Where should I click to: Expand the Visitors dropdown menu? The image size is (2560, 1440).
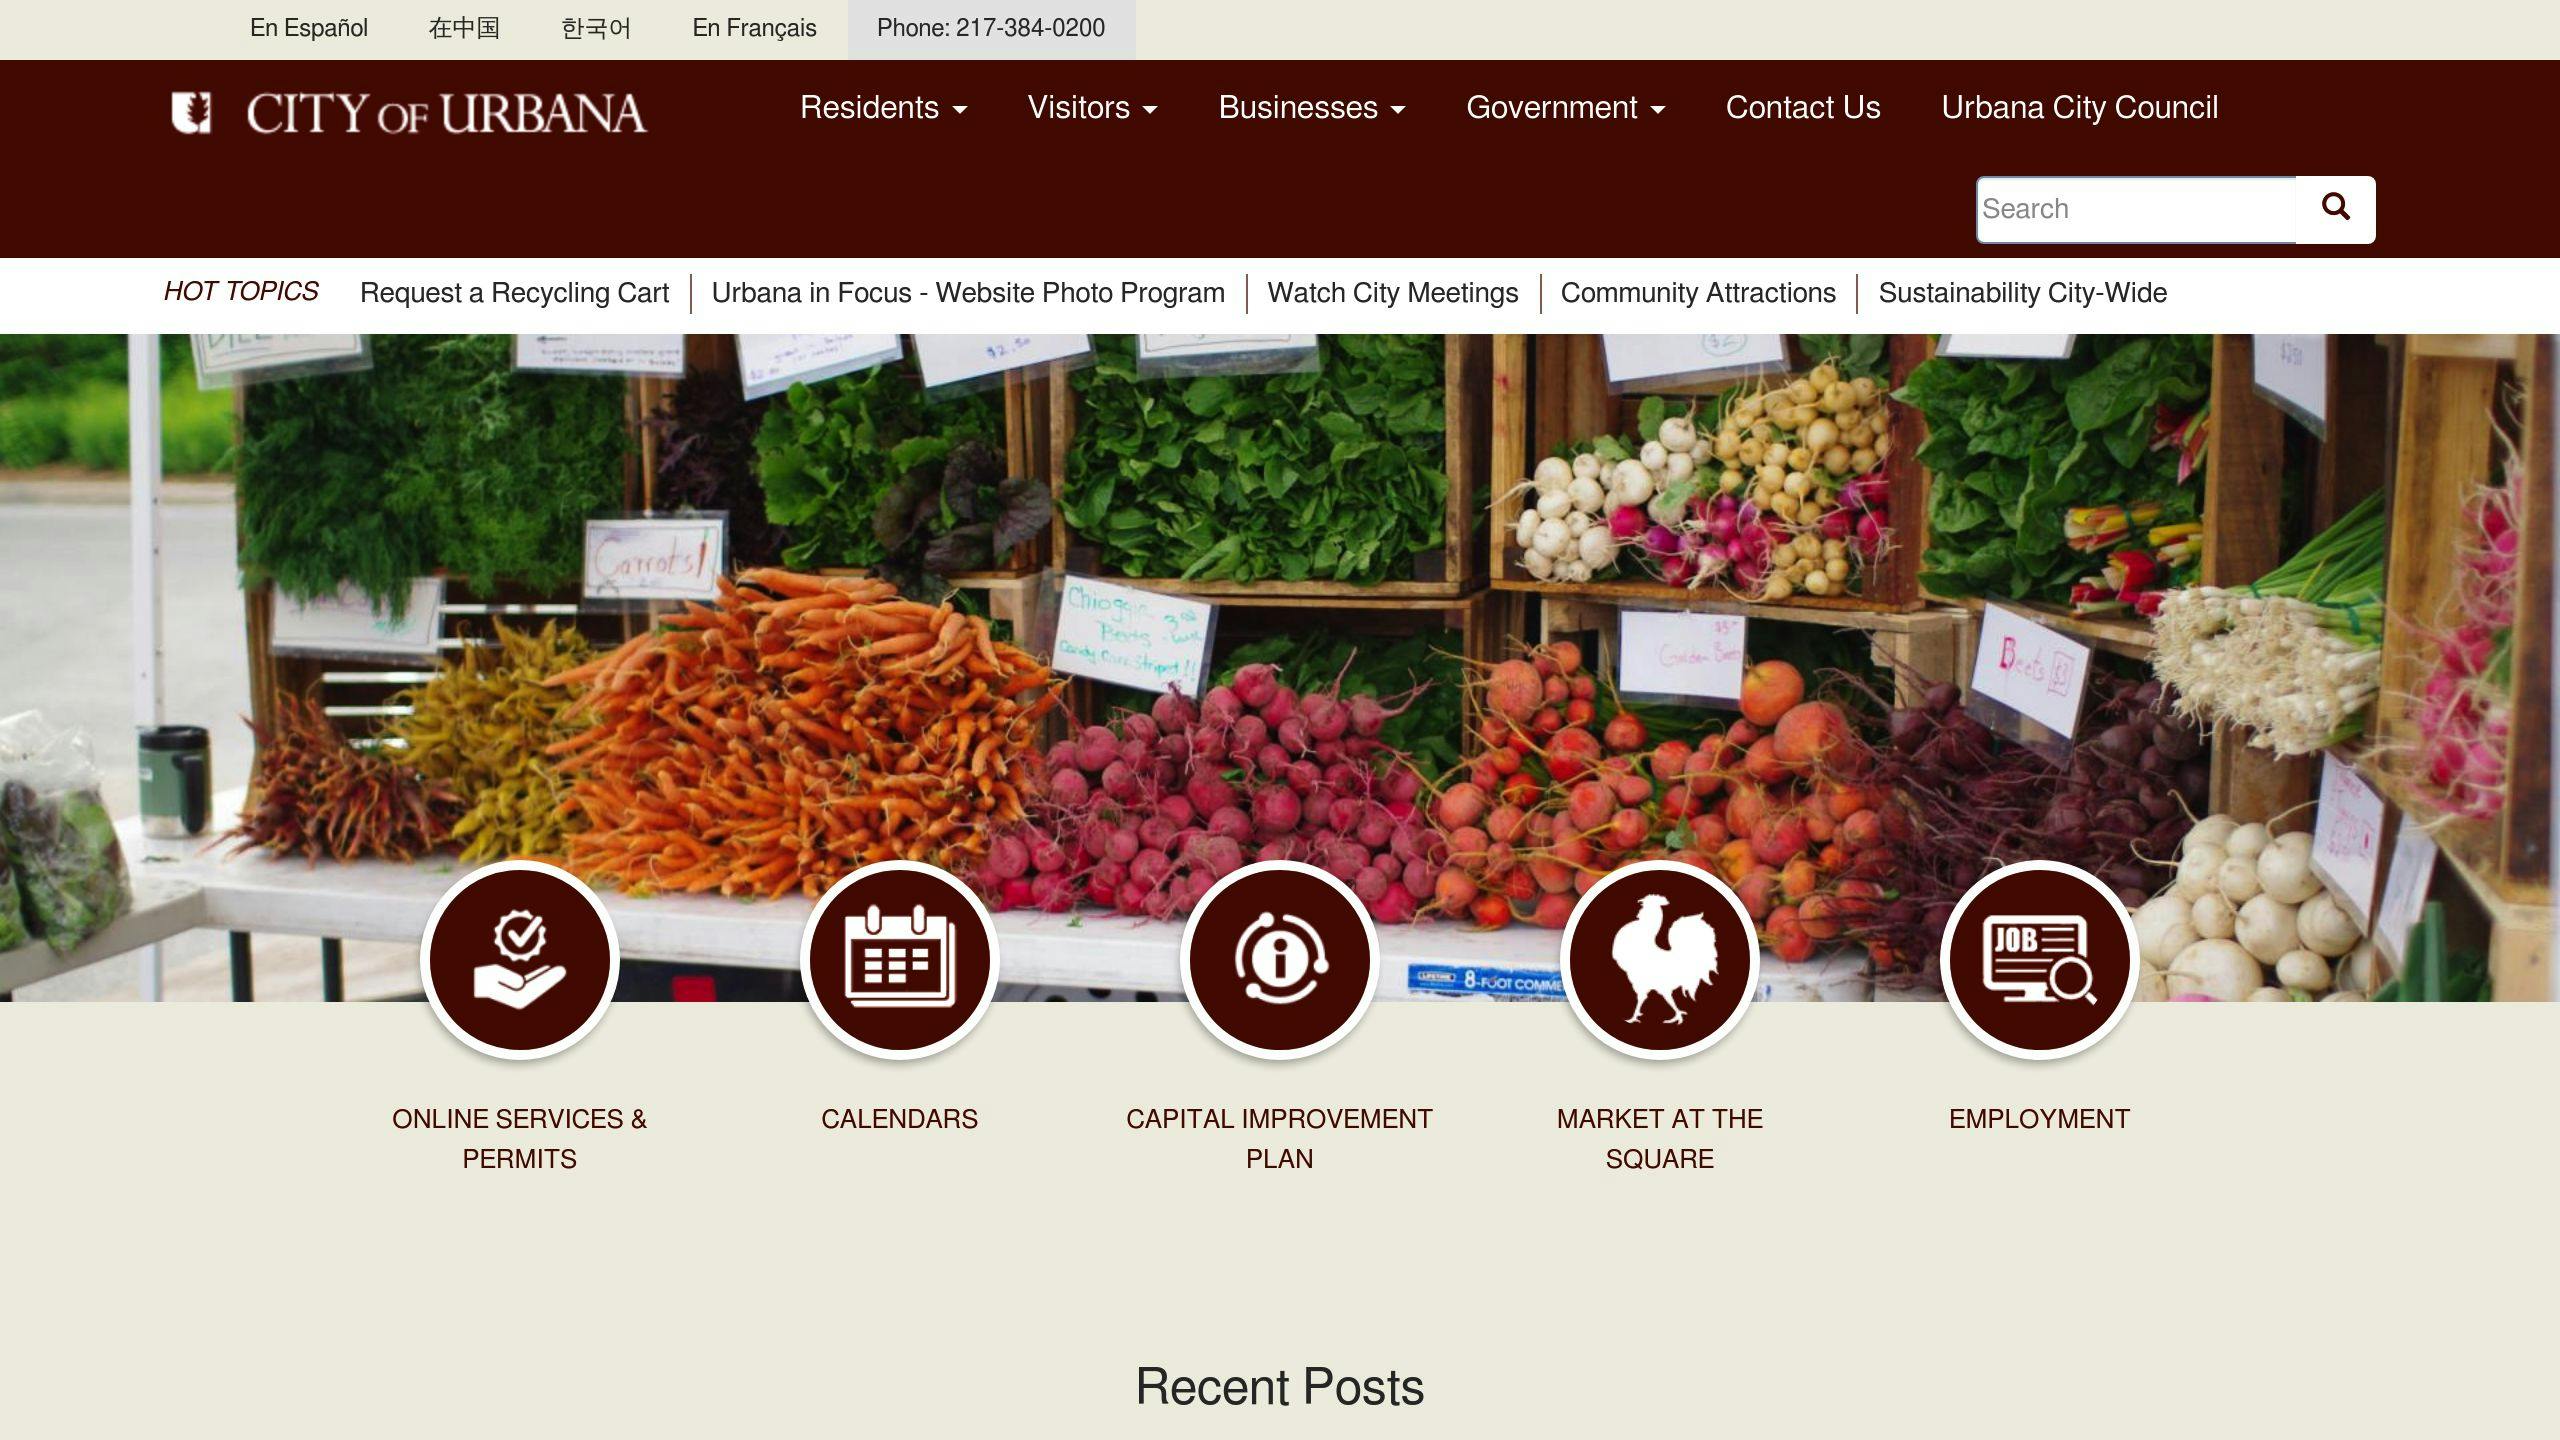[1093, 108]
